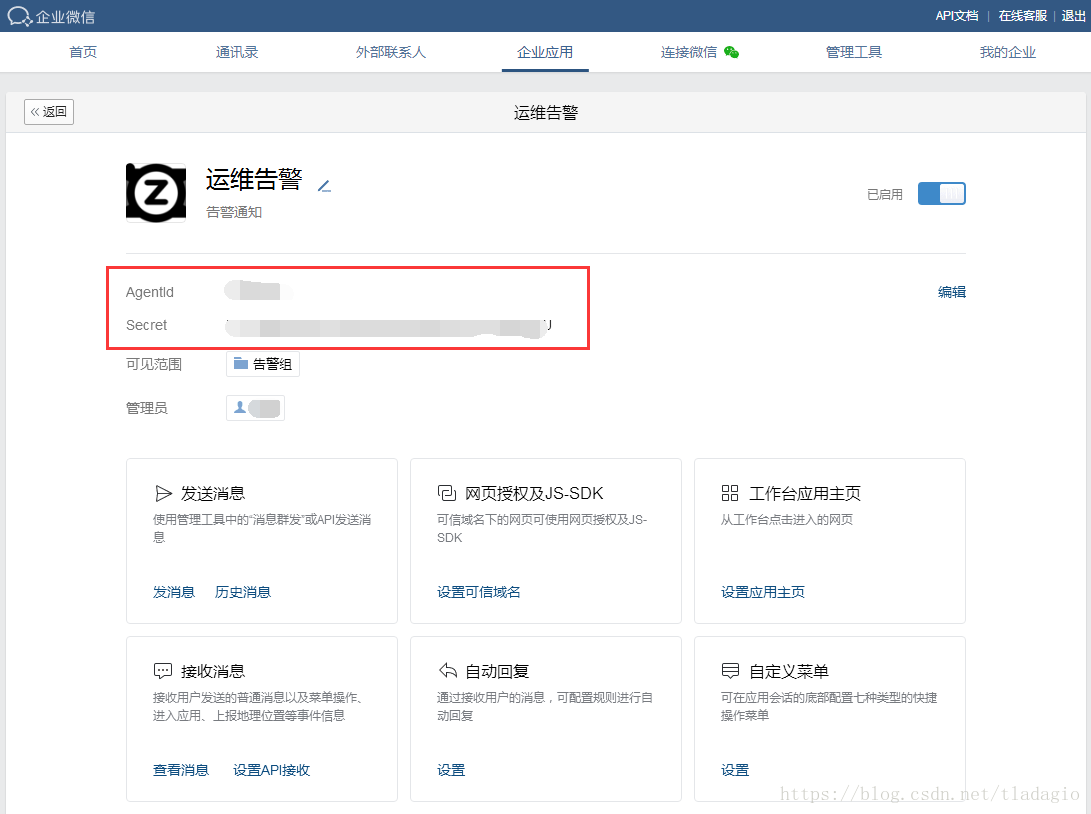The width and height of the screenshot is (1091, 814).
Task: Click the 编辑 link beside AgentId
Action: [952, 292]
